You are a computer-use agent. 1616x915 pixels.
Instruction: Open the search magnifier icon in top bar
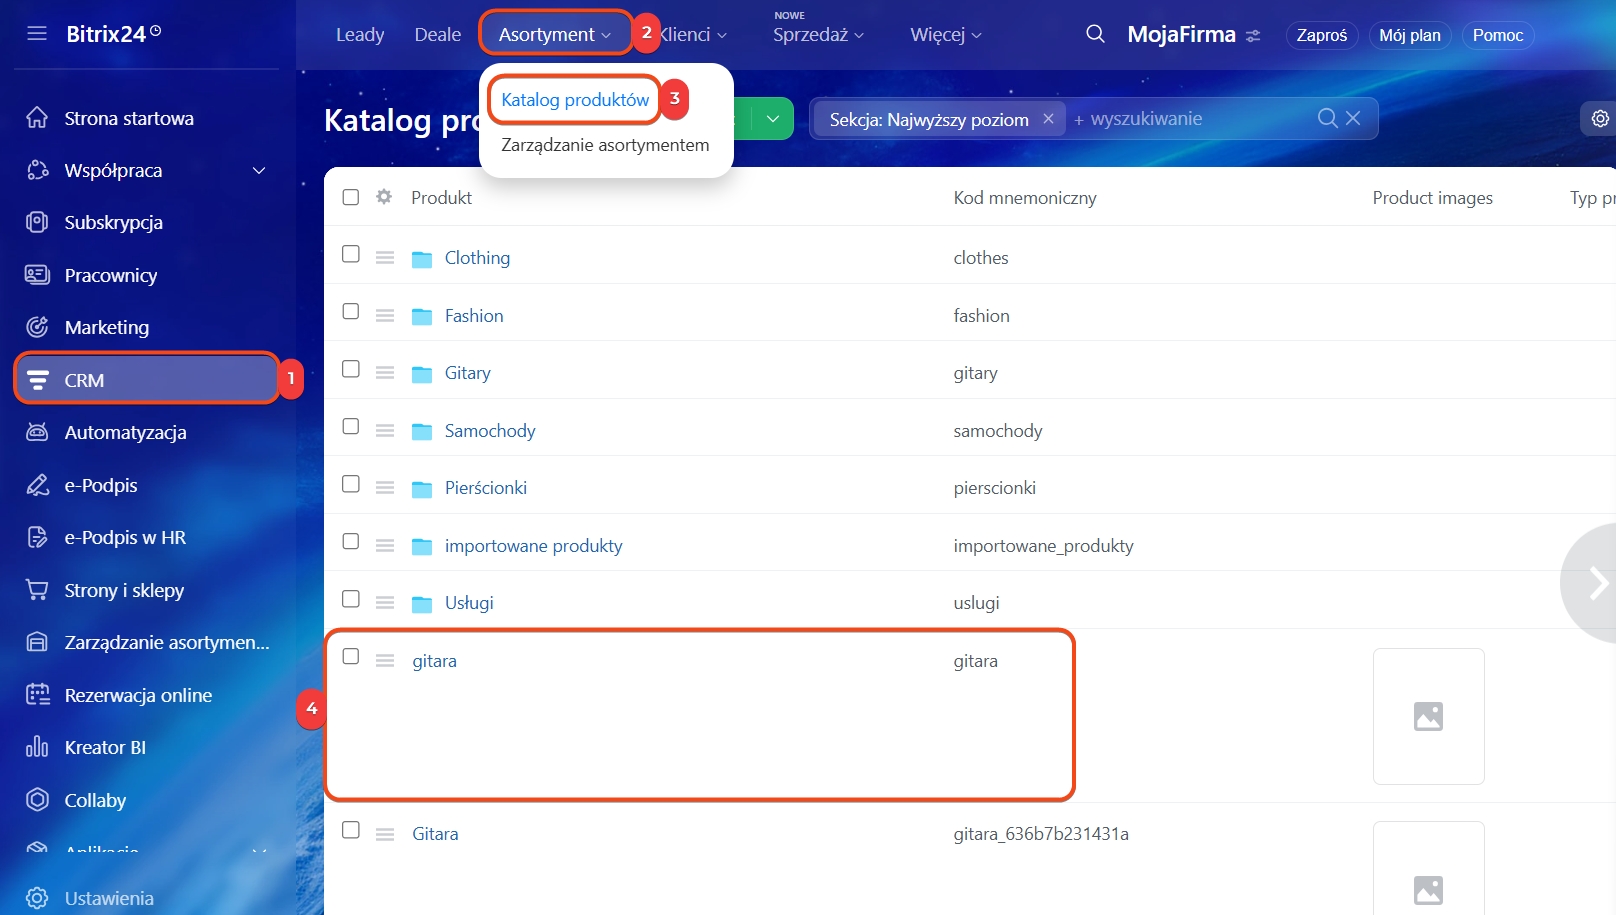pos(1095,34)
